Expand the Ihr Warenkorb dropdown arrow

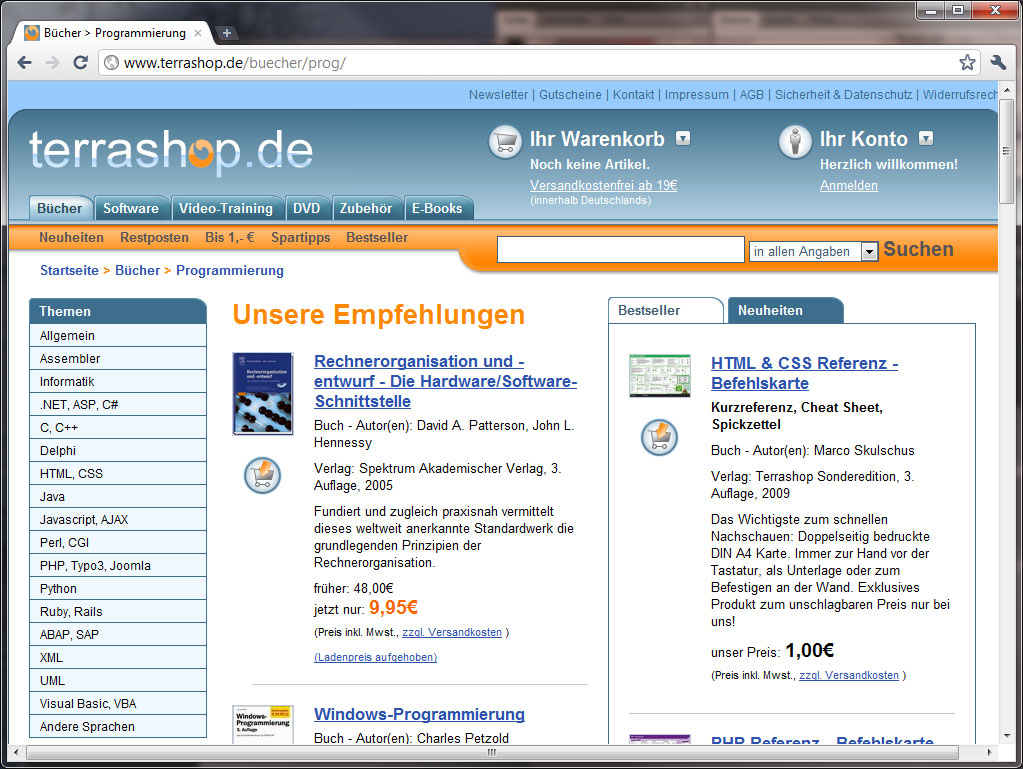(683, 139)
